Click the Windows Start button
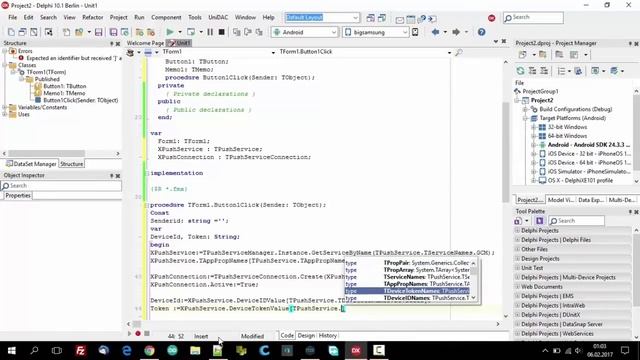 tap(11, 350)
